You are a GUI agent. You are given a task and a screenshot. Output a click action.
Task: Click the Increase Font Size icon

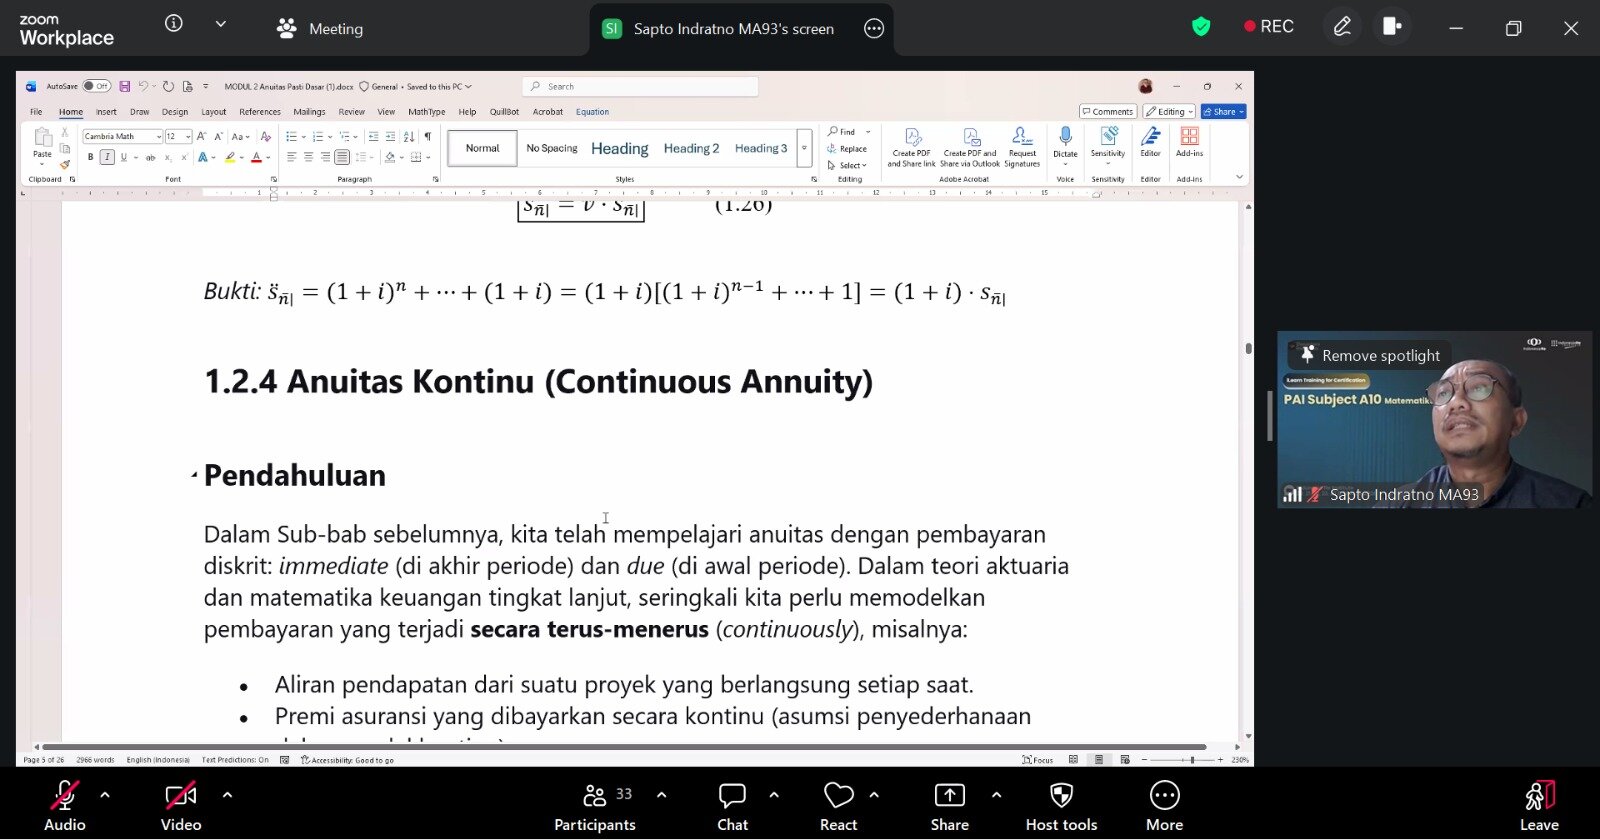point(201,136)
